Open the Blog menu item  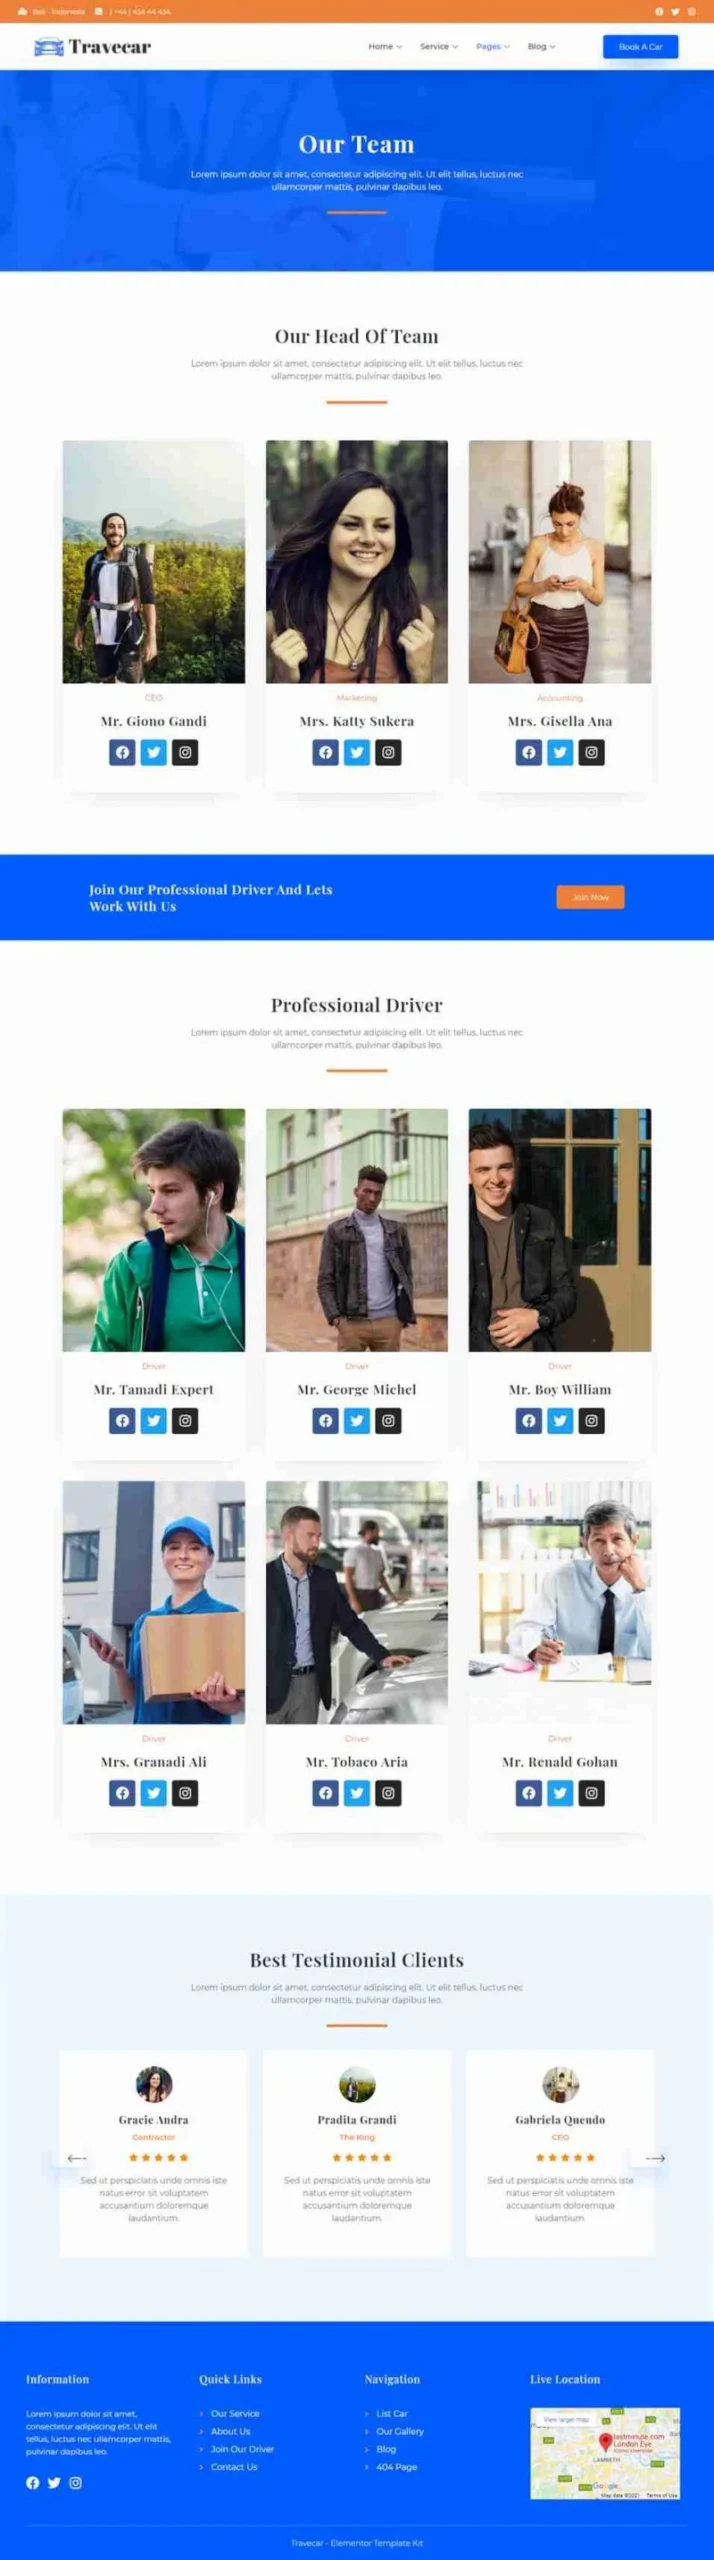[541, 47]
